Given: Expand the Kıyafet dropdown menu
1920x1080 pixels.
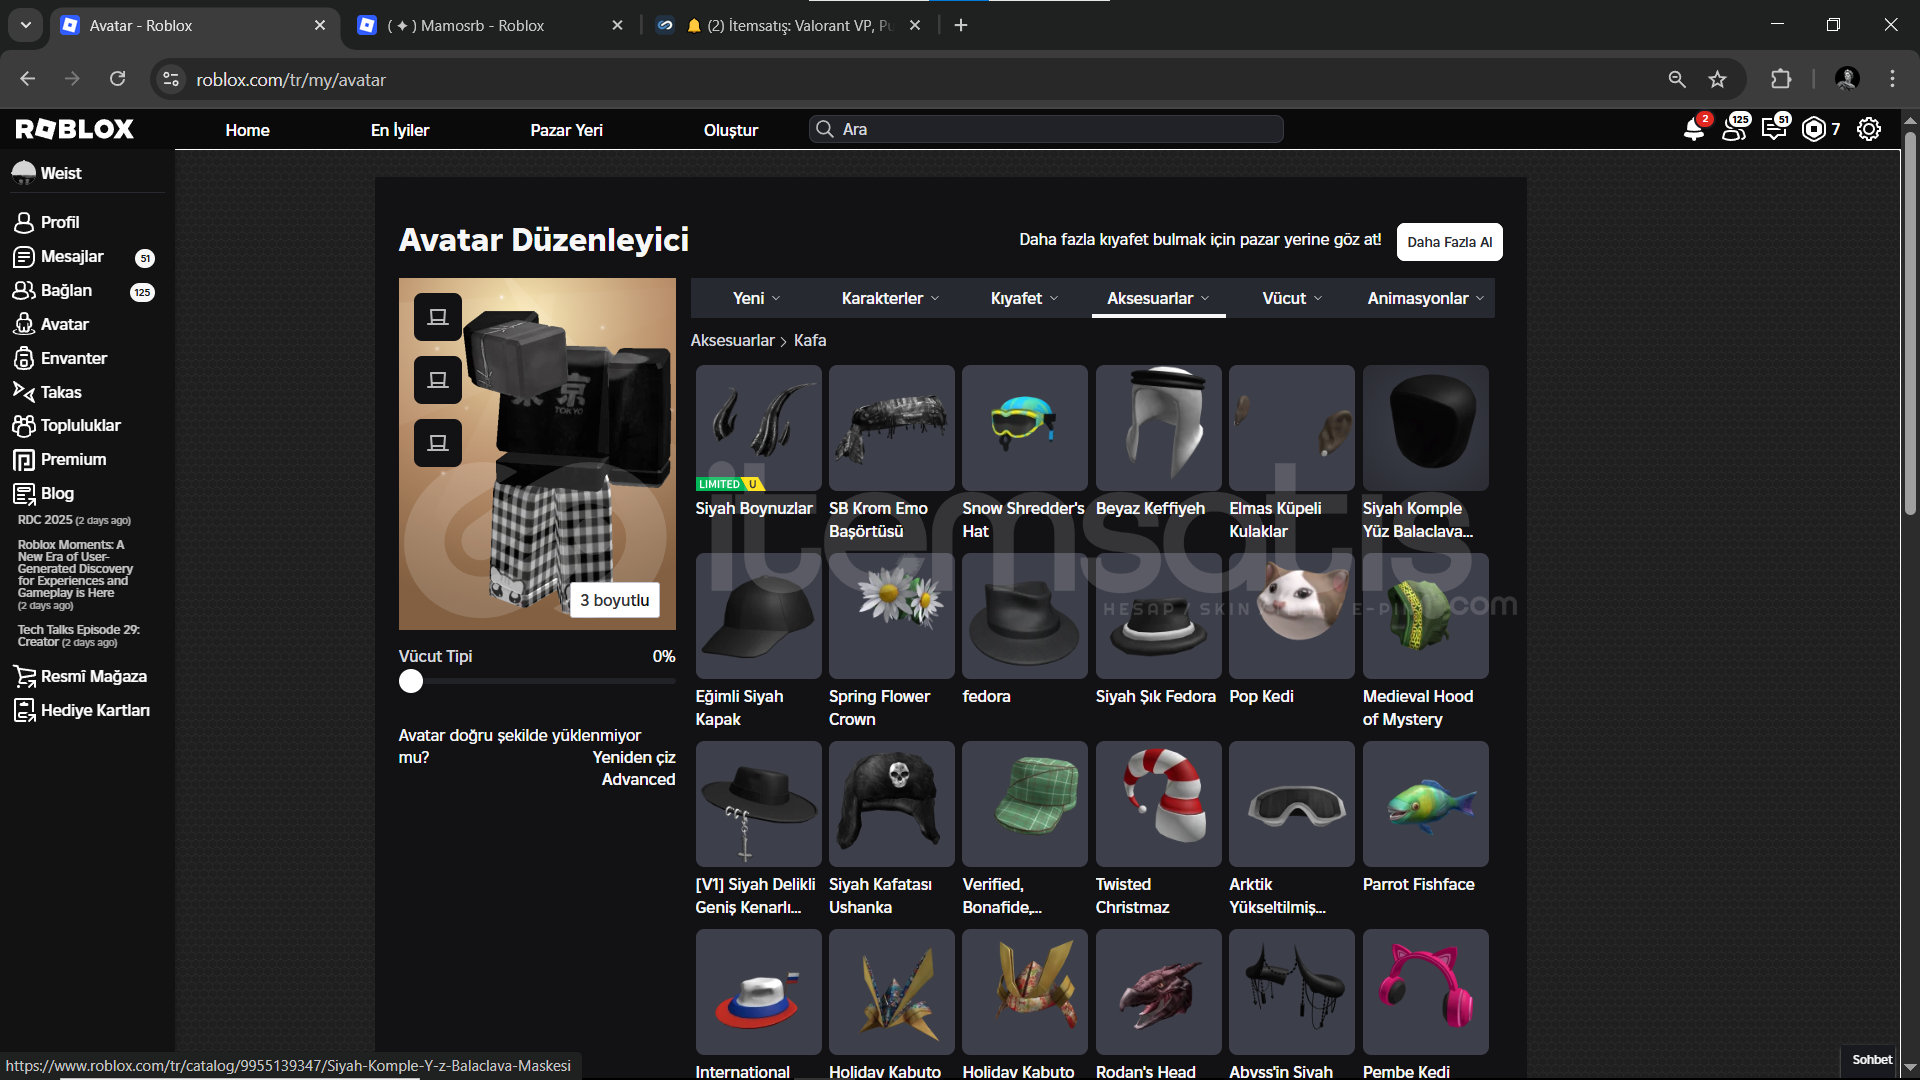Looking at the screenshot, I should [x=1024, y=298].
